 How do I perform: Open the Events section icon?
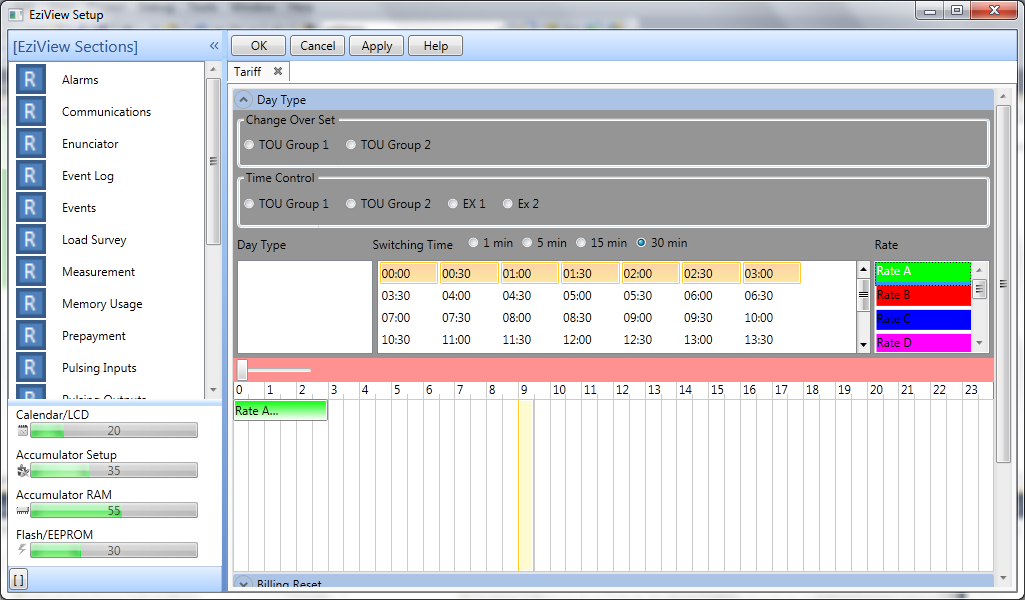[x=30, y=208]
